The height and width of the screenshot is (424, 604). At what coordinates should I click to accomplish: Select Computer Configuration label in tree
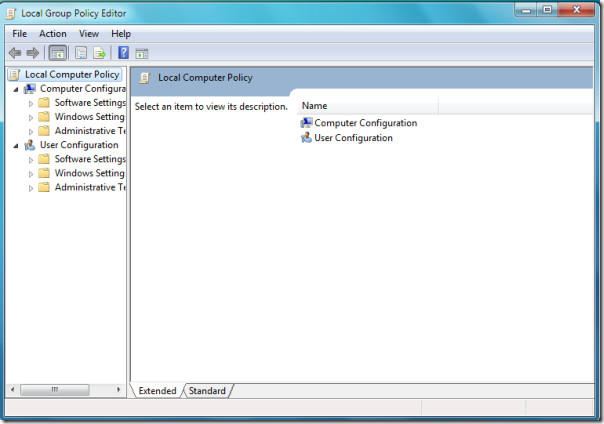(82, 89)
